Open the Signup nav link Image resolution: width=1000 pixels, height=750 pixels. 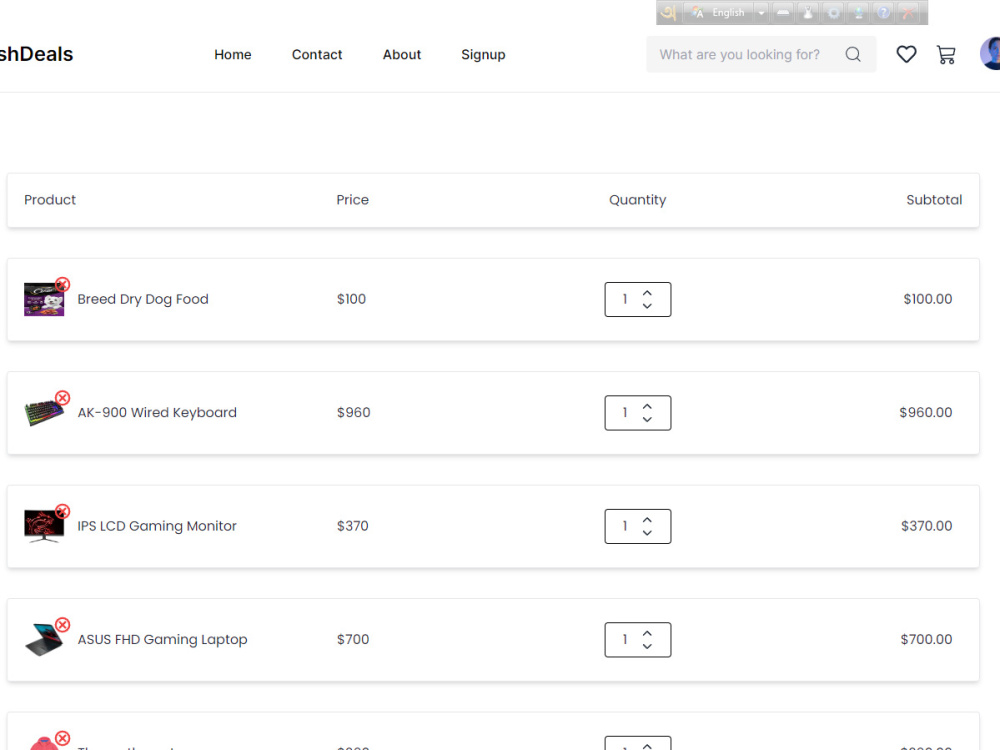pyautogui.click(x=483, y=55)
